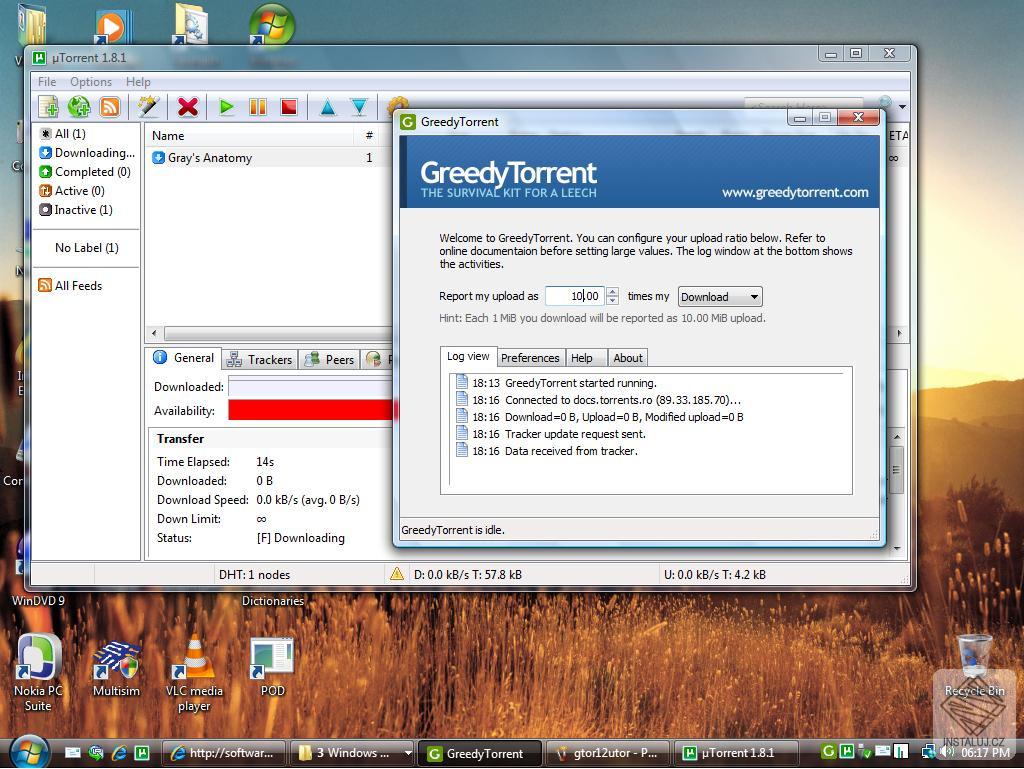Open the RSS Downloader toolbar icon

pyautogui.click(x=110, y=106)
